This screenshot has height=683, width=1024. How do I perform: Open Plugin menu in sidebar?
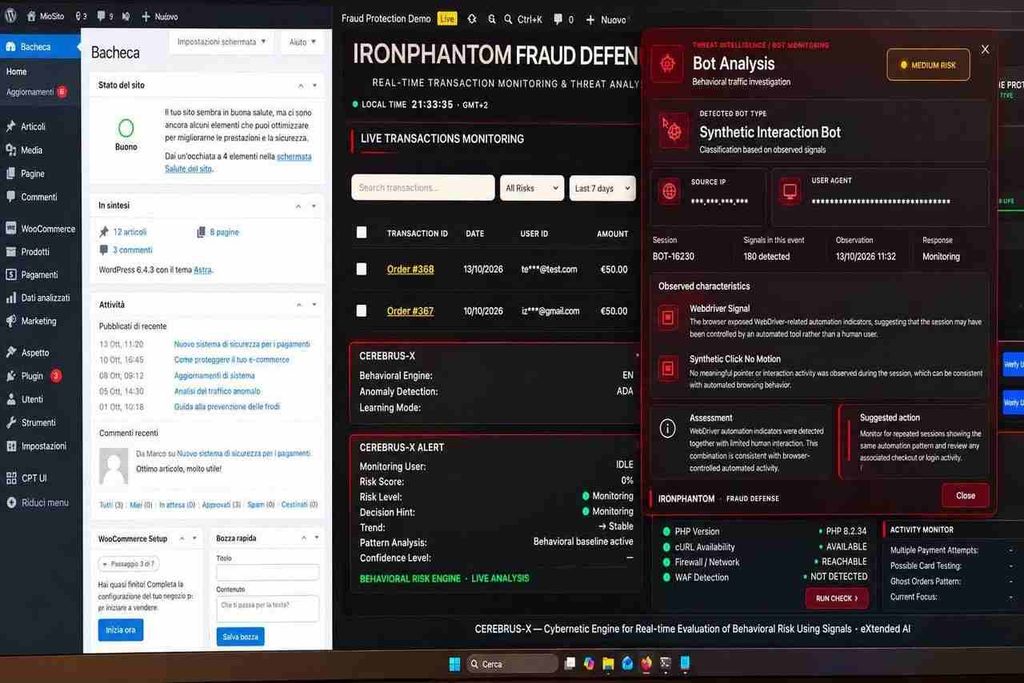[32, 375]
